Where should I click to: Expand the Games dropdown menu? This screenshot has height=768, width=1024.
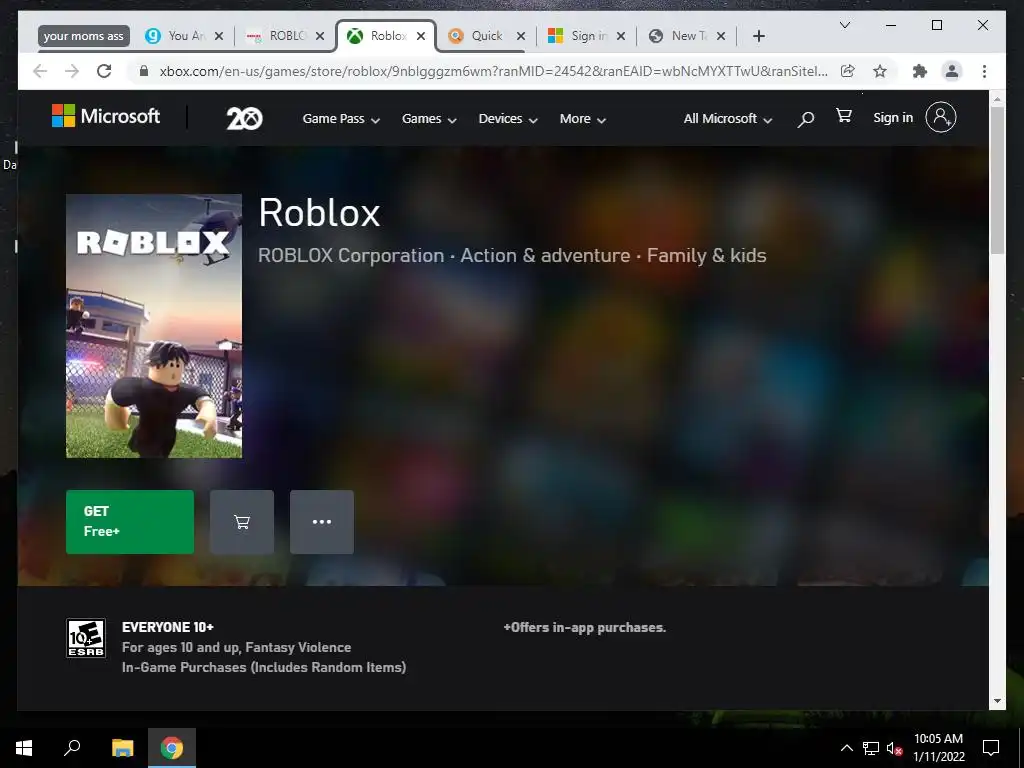[429, 119]
